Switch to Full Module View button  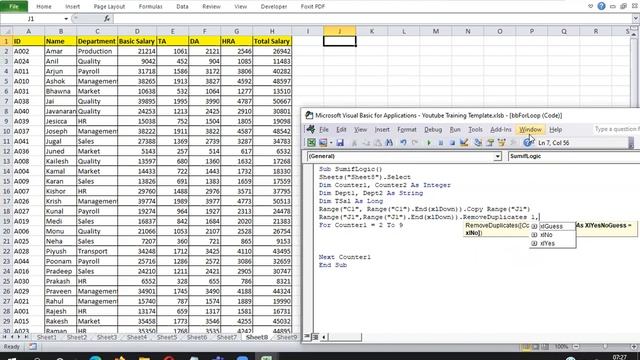point(315,337)
